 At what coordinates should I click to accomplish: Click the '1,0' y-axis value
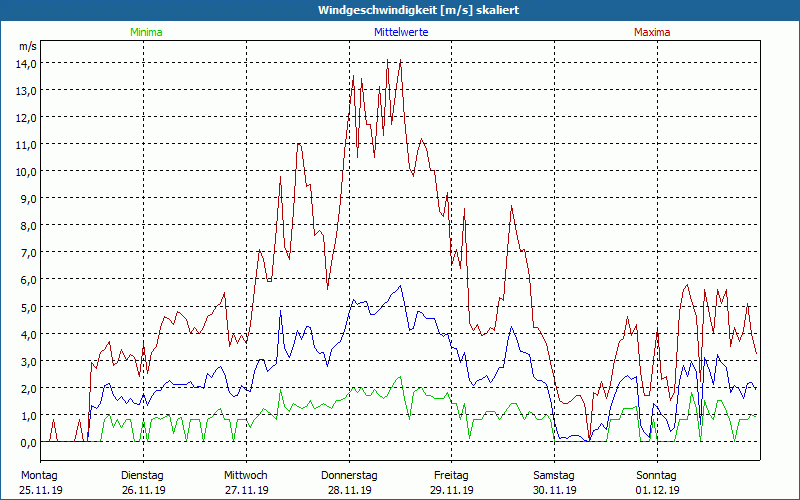[29, 416]
